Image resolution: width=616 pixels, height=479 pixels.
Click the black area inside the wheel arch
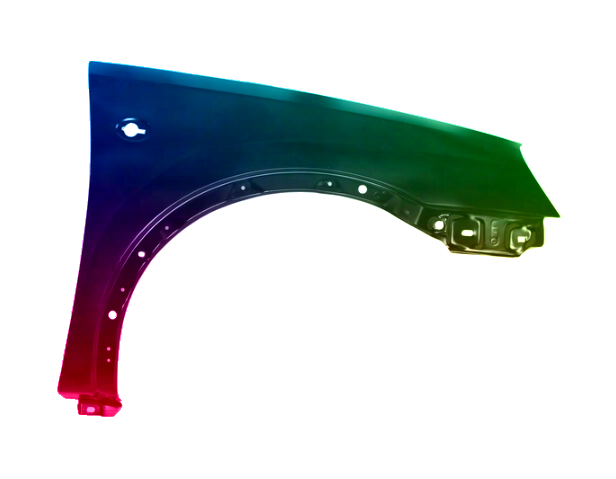click(300, 320)
